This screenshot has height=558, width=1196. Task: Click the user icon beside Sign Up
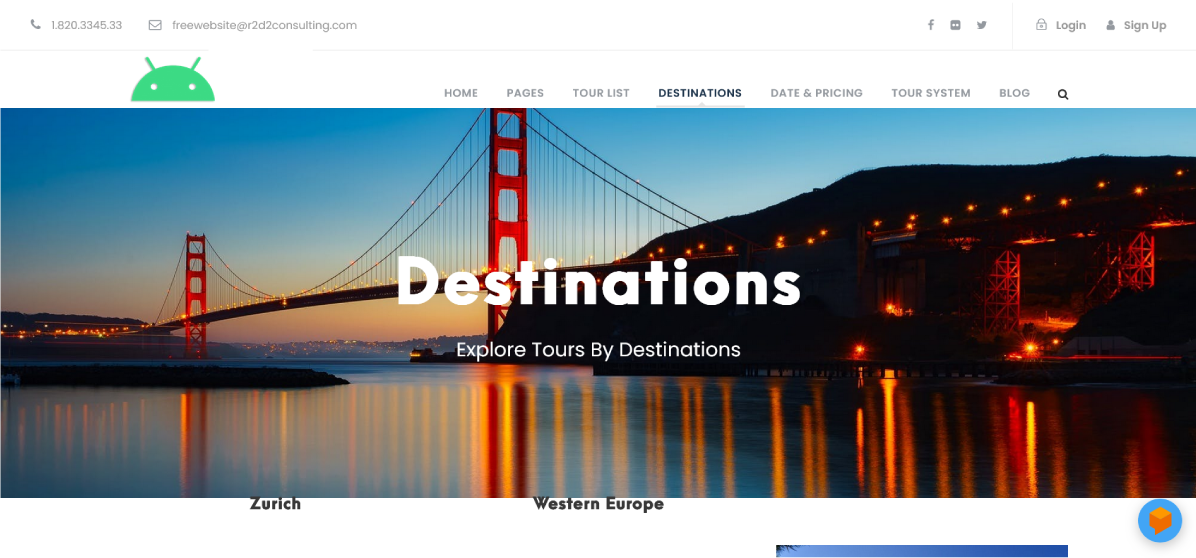tap(1111, 25)
